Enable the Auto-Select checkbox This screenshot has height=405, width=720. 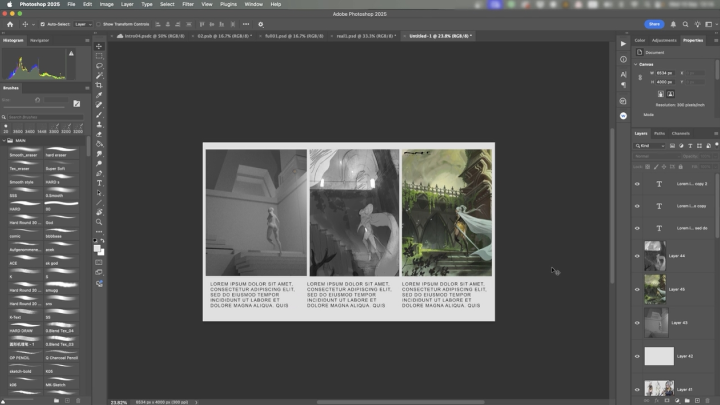tap(42, 23)
